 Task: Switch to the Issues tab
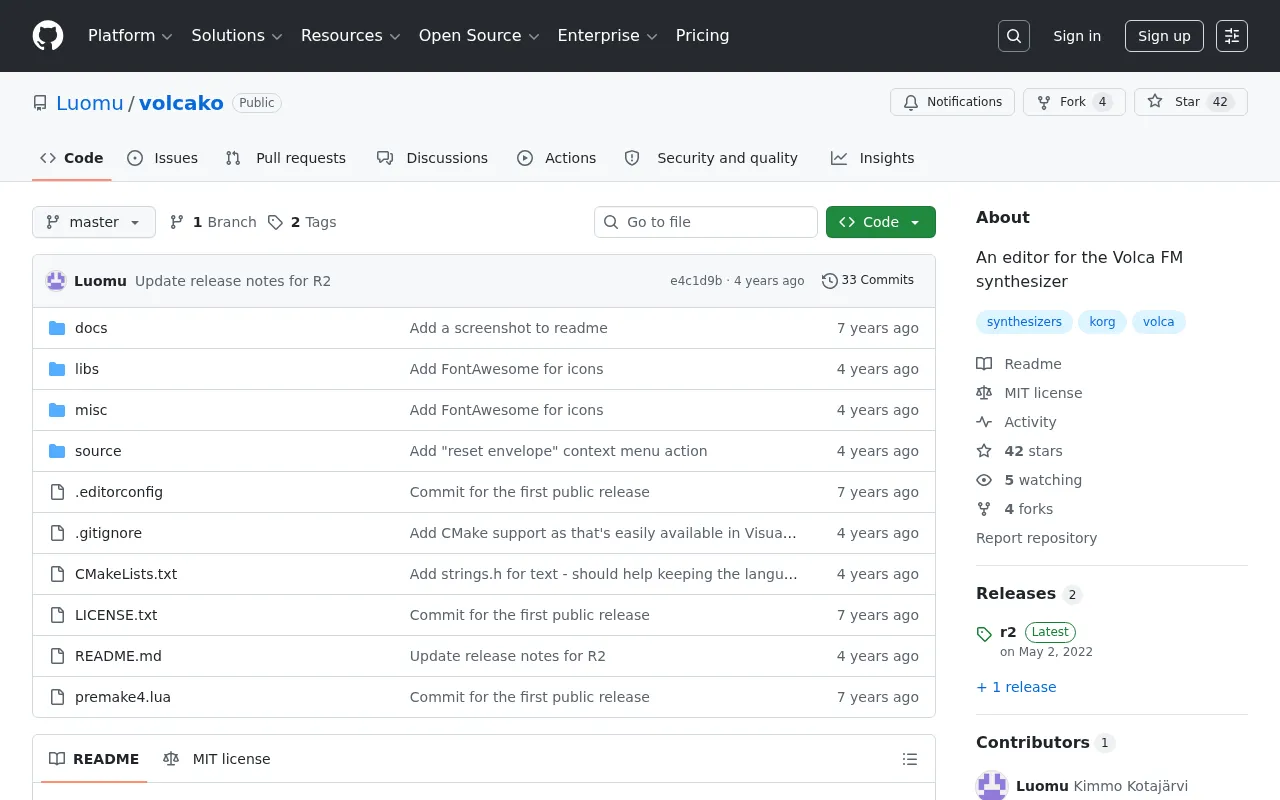[x=162, y=158]
